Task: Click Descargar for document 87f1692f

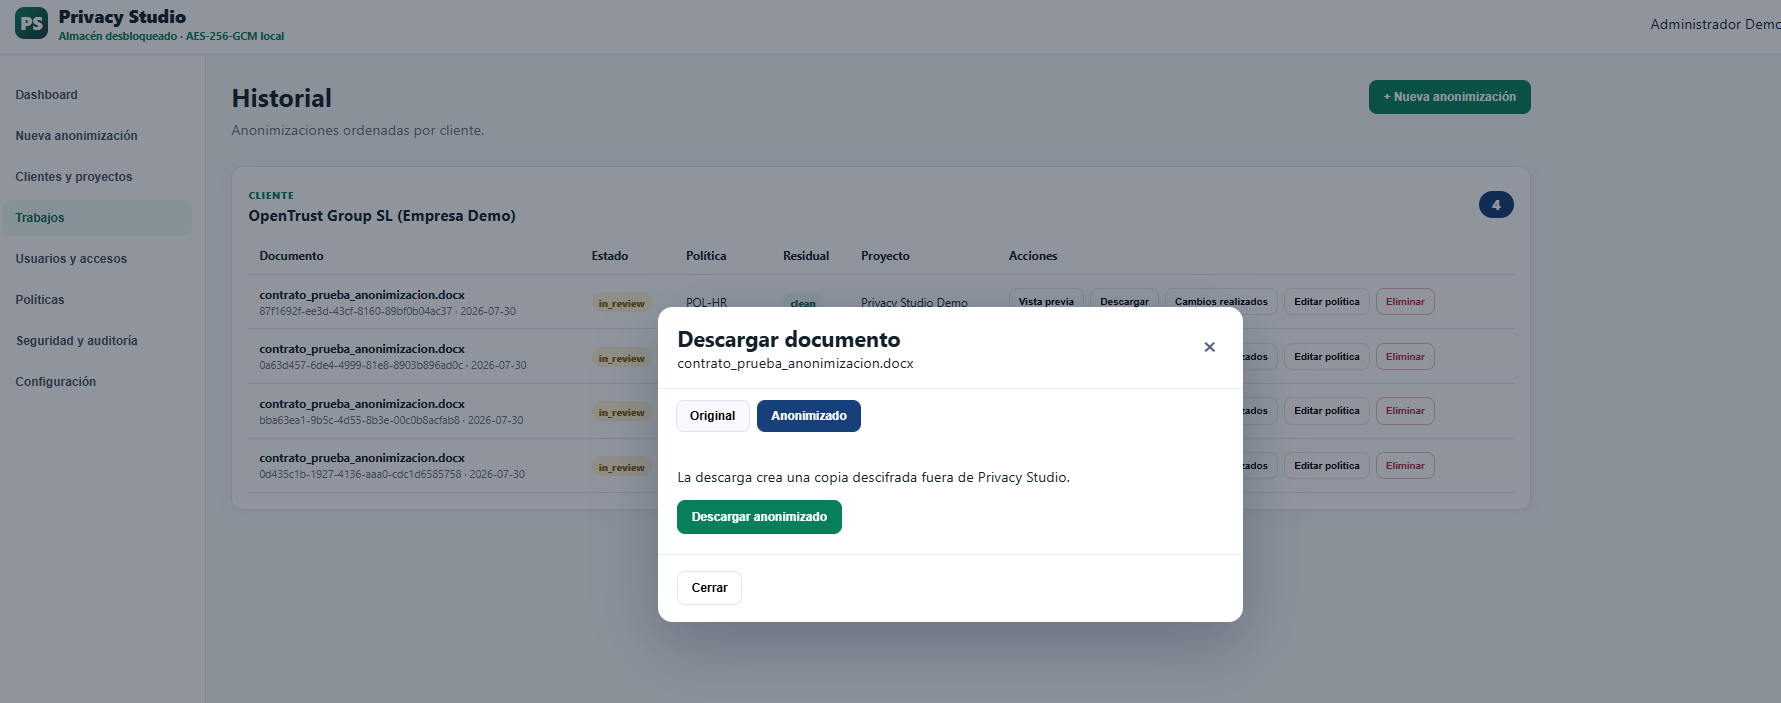Action: click(1124, 302)
